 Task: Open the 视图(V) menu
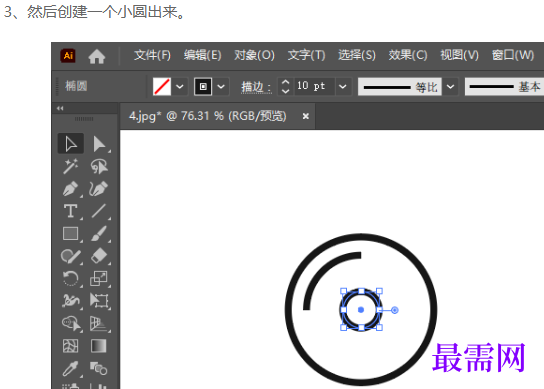click(459, 55)
